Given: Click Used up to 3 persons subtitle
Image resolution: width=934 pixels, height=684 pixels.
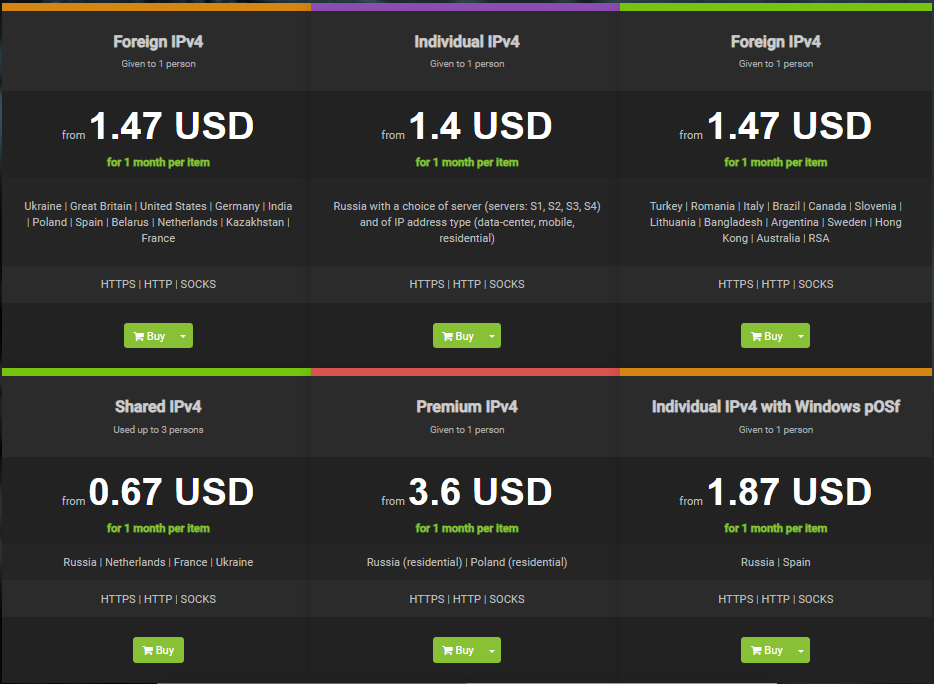Looking at the screenshot, I should (158, 430).
